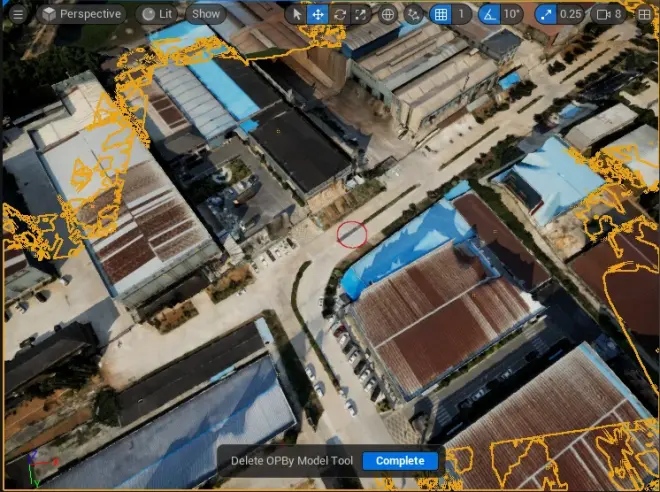Image resolution: width=660 pixels, height=492 pixels.
Task: Click the Complete button
Action: tap(400, 461)
